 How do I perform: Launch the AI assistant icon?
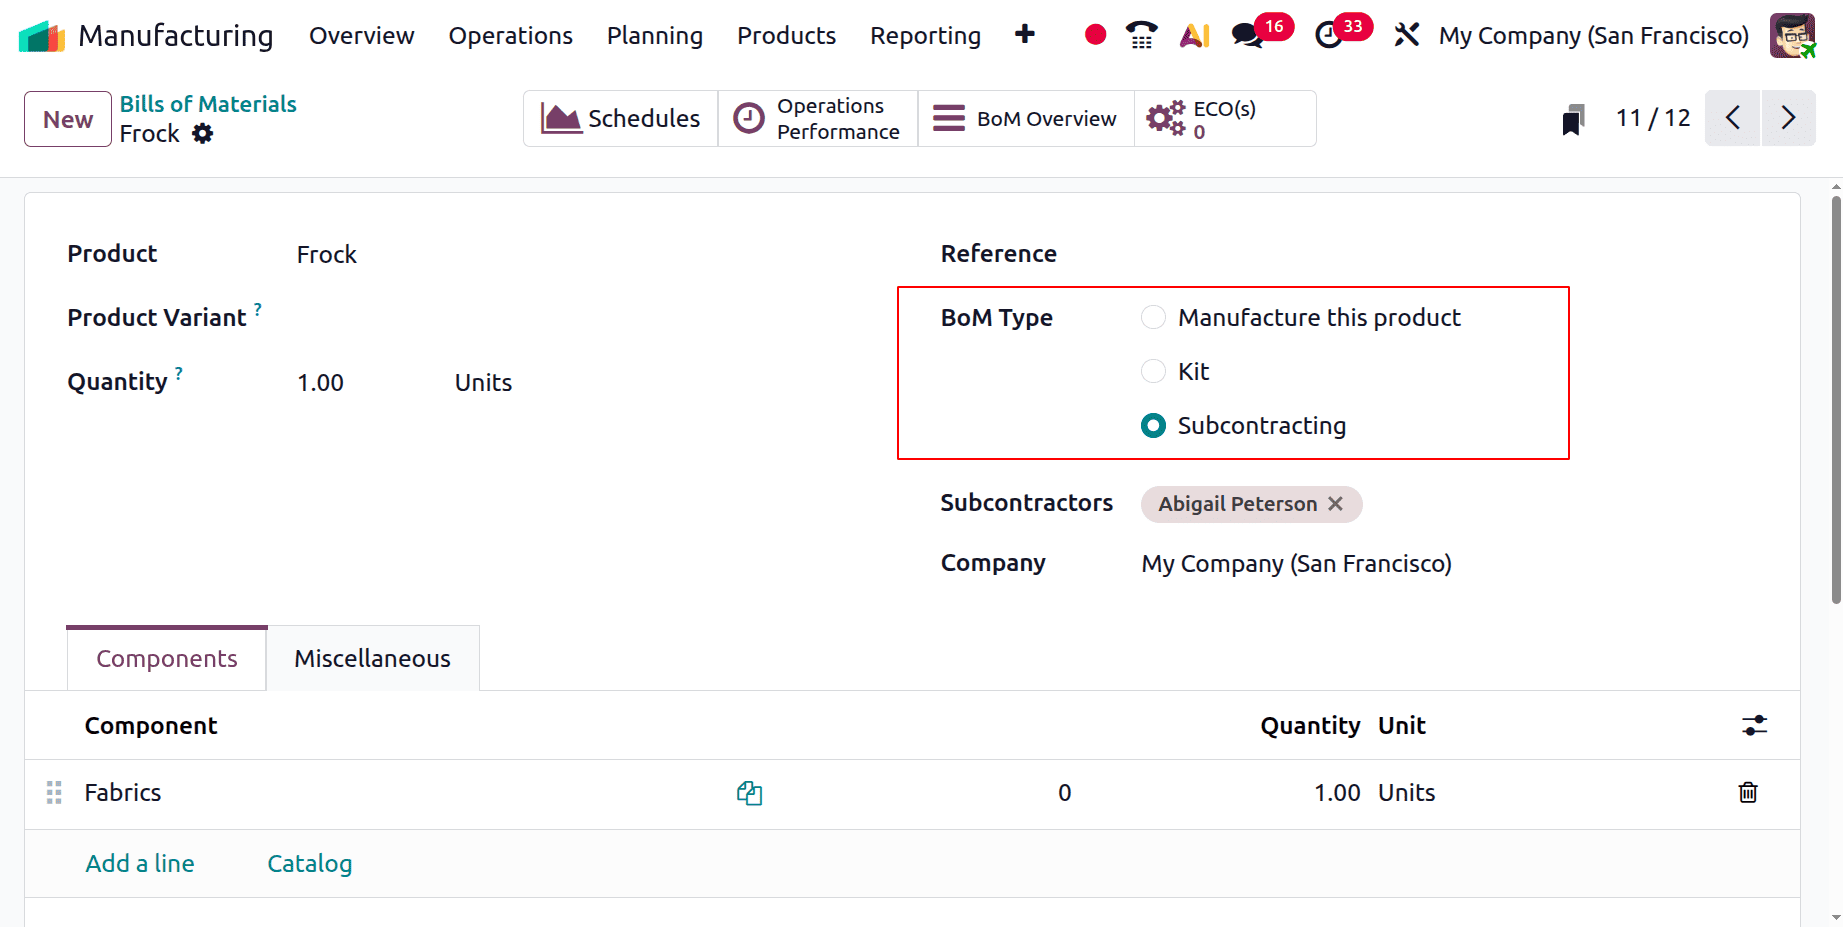coord(1195,36)
